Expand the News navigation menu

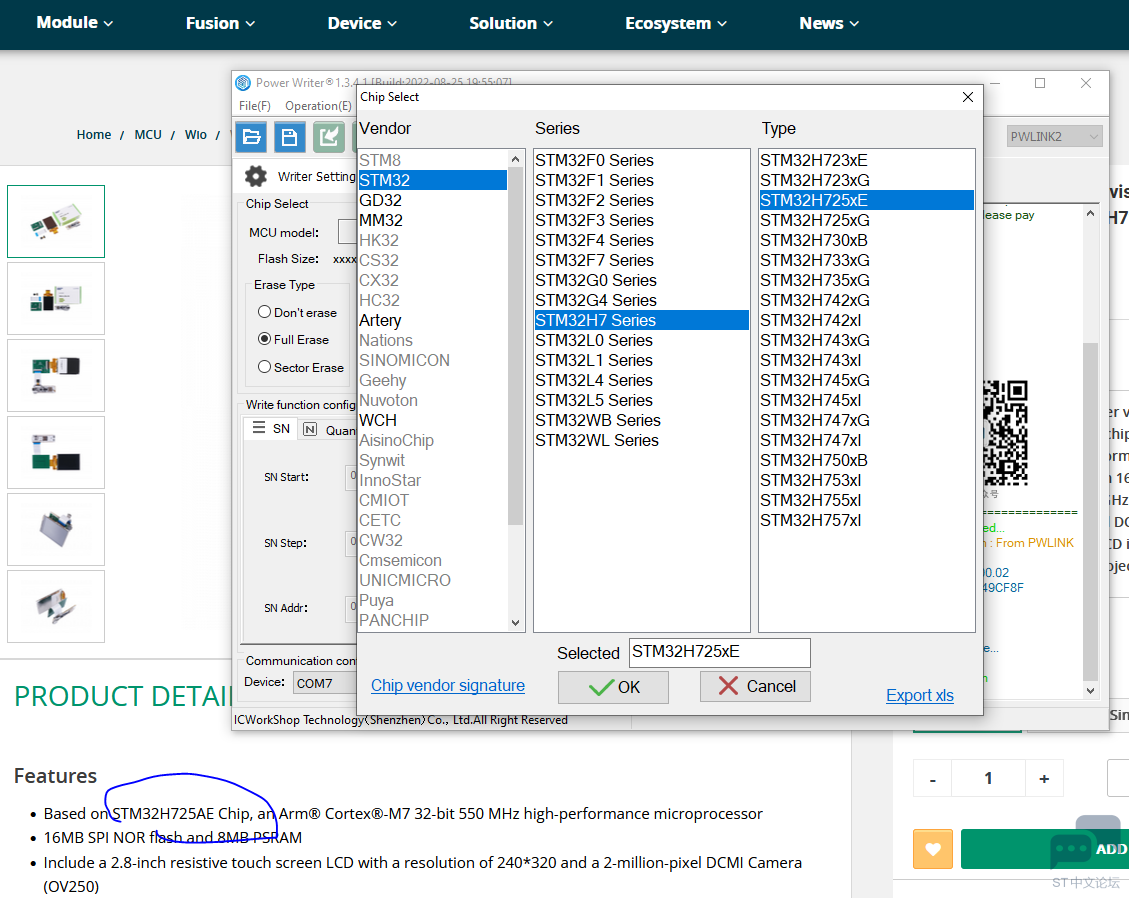pyautogui.click(x=829, y=24)
